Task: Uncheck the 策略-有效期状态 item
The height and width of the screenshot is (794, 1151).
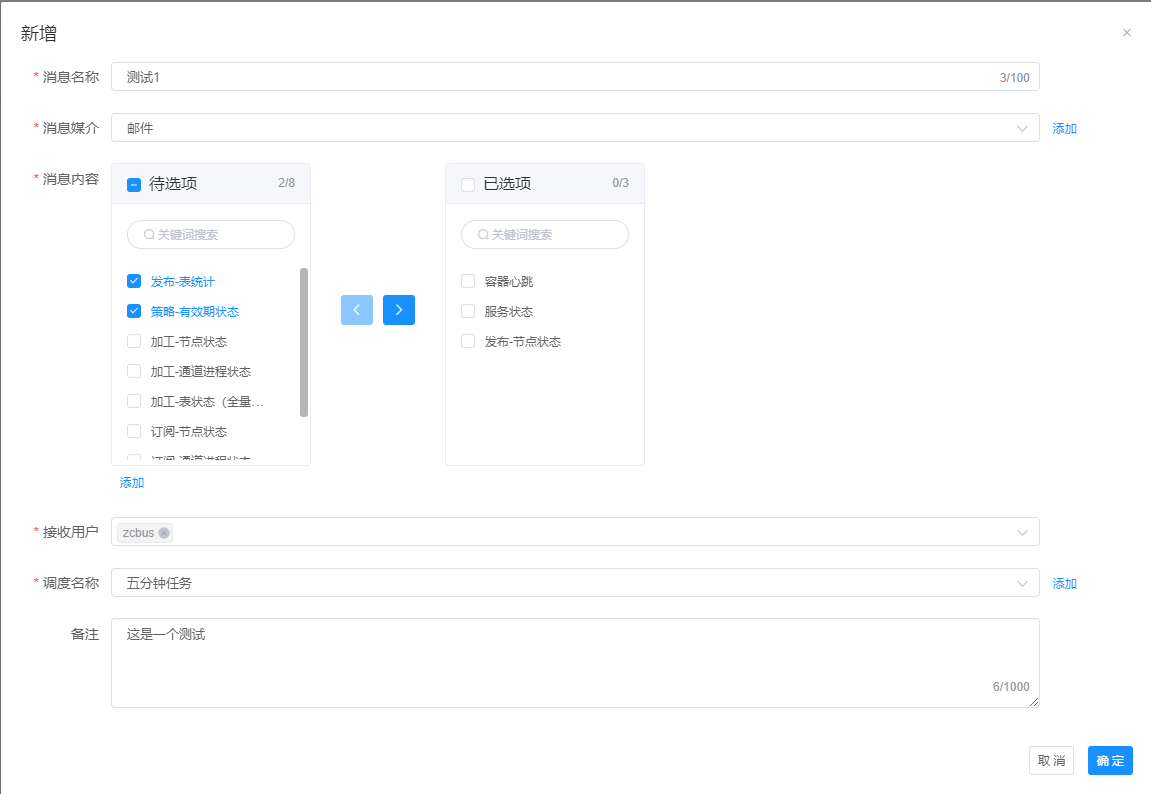Action: coord(134,311)
